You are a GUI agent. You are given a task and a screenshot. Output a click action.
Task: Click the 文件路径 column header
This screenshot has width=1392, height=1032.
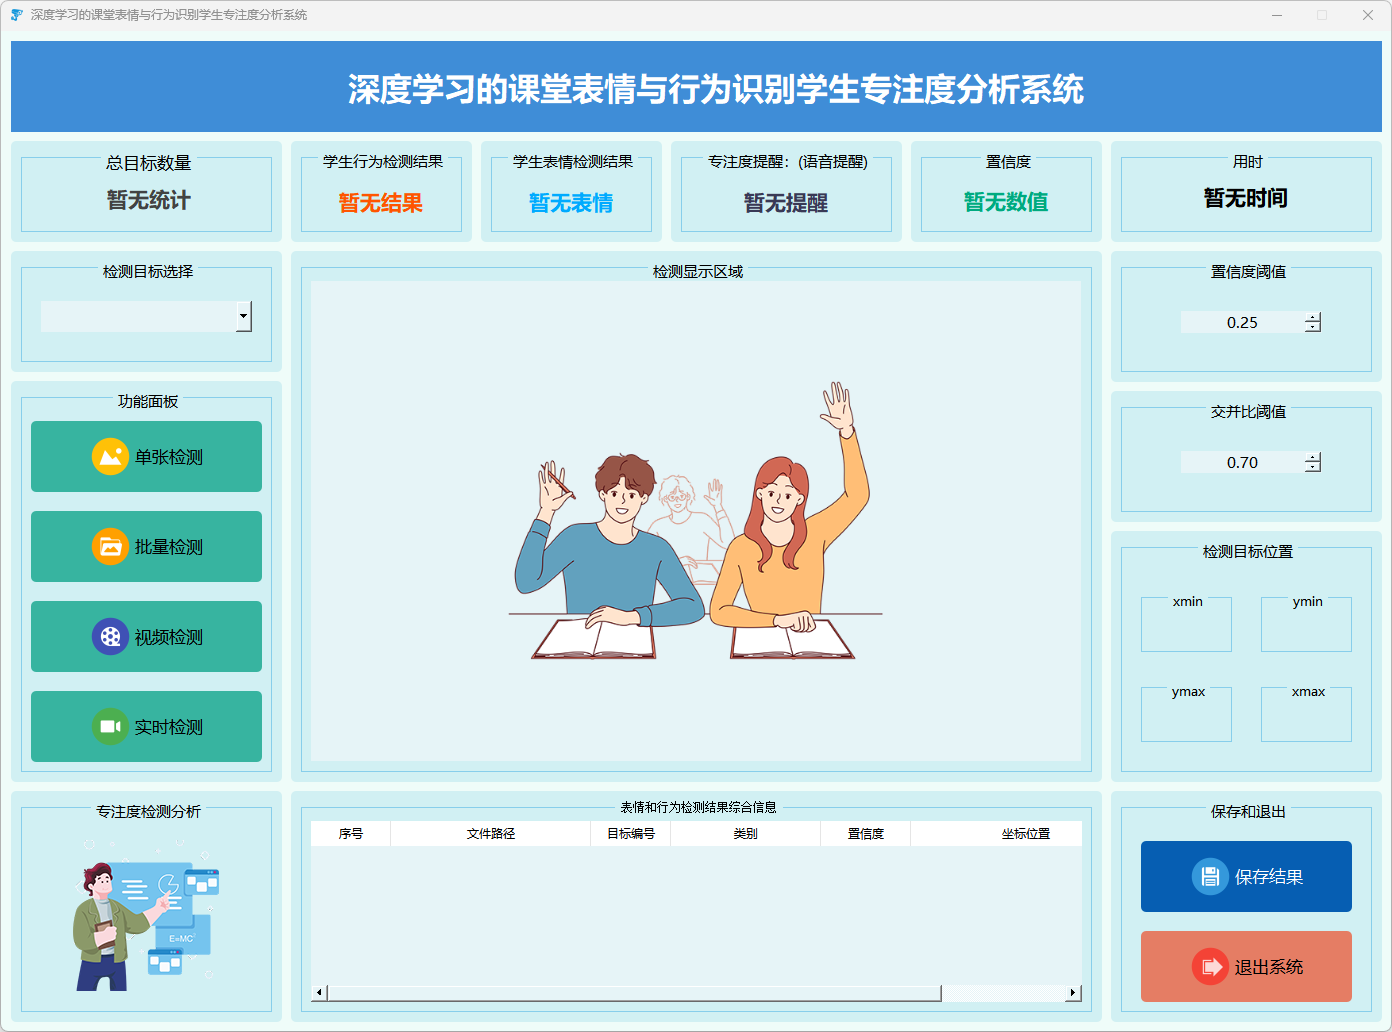490,834
